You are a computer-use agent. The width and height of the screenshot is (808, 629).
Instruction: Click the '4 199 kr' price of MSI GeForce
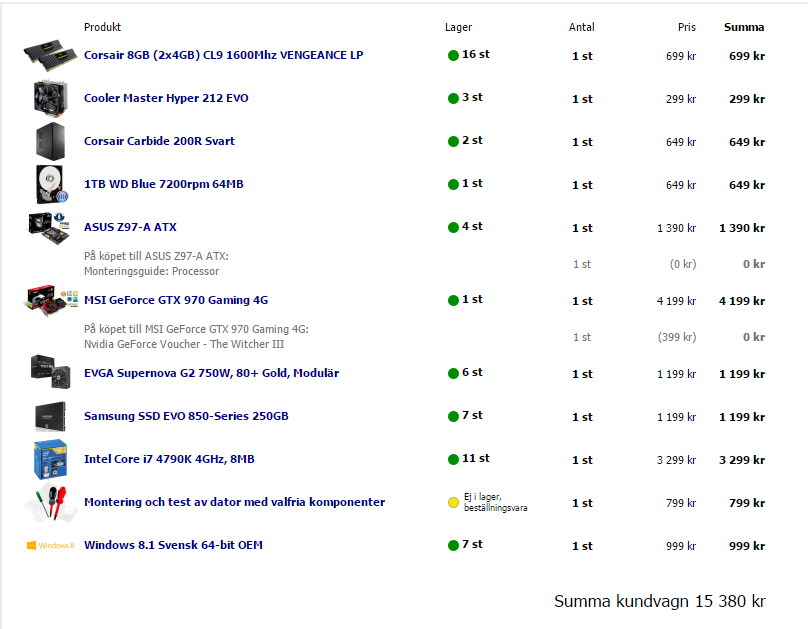click(676, 301)
